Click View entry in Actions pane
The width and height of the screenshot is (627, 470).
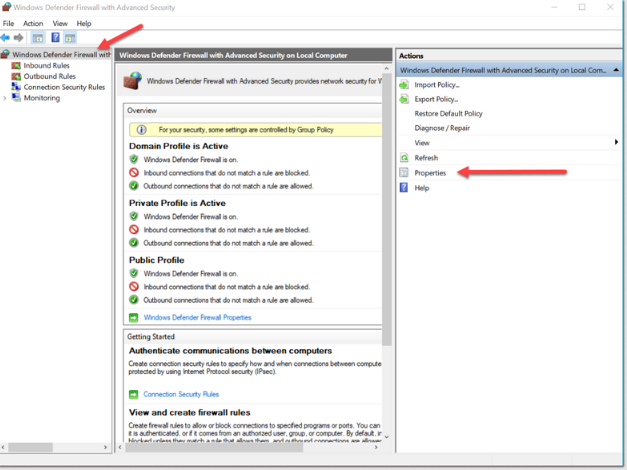coord(422,142)
